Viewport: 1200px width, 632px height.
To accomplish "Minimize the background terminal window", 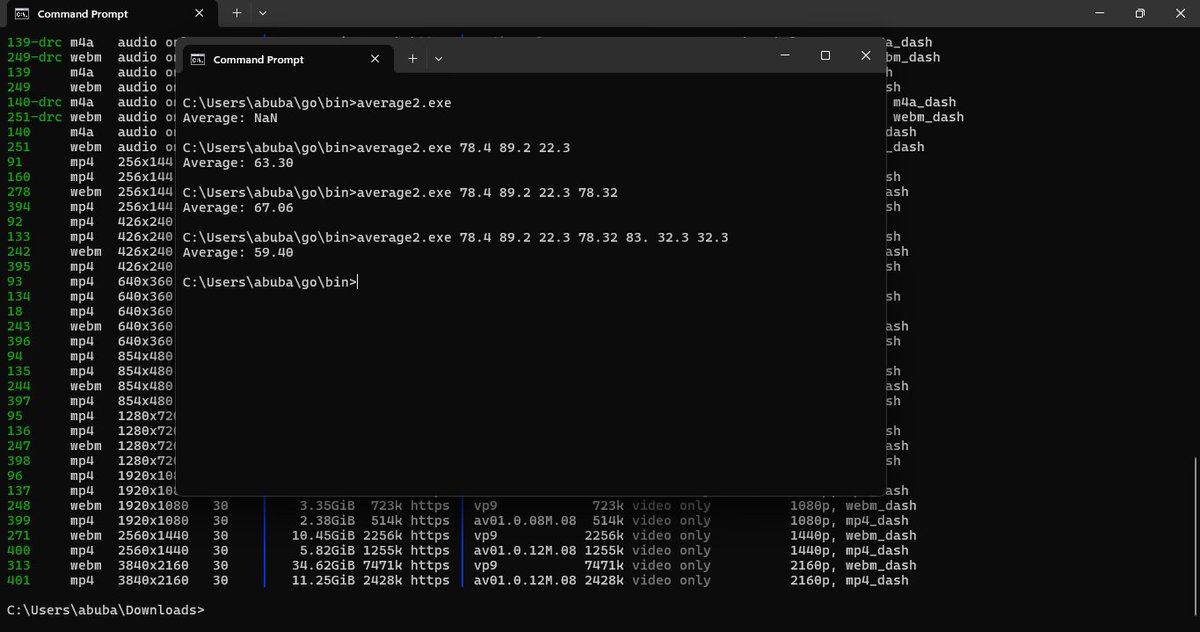I will (1098, 14).
